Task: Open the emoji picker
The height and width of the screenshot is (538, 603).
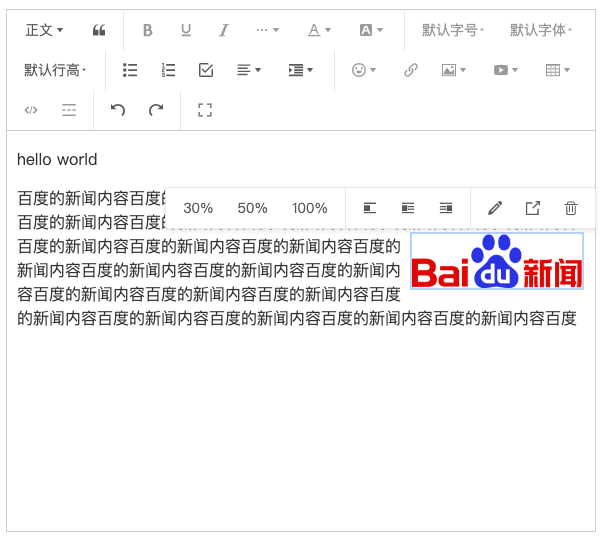Action: [364, 70]
